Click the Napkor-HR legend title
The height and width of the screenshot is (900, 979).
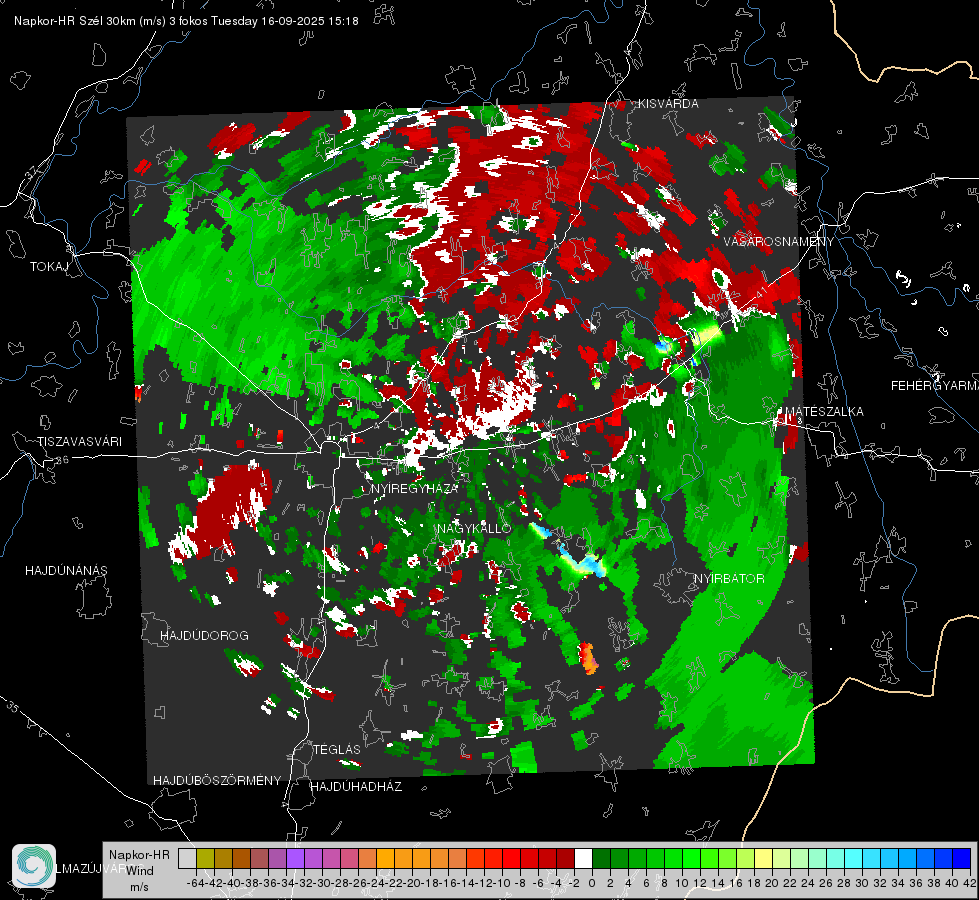(x=139, y=855)
